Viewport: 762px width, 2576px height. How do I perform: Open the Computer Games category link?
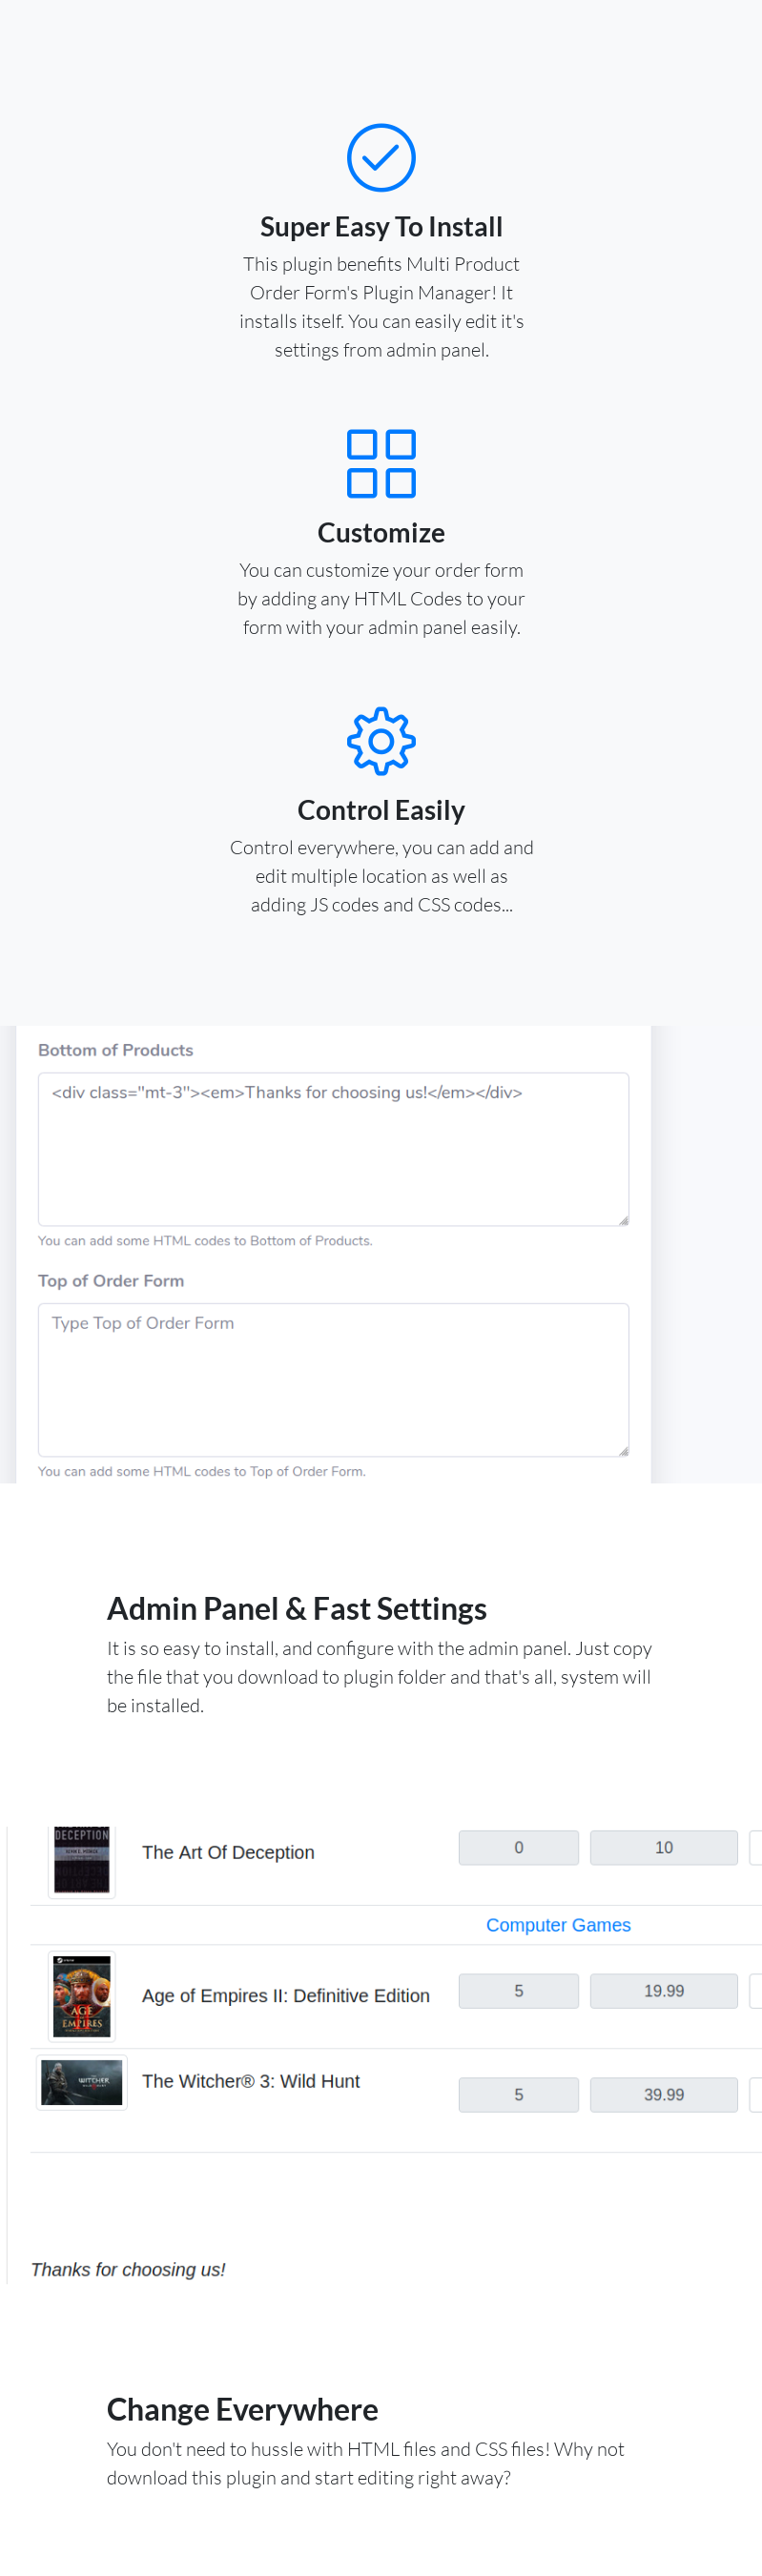coord(558,1925)
